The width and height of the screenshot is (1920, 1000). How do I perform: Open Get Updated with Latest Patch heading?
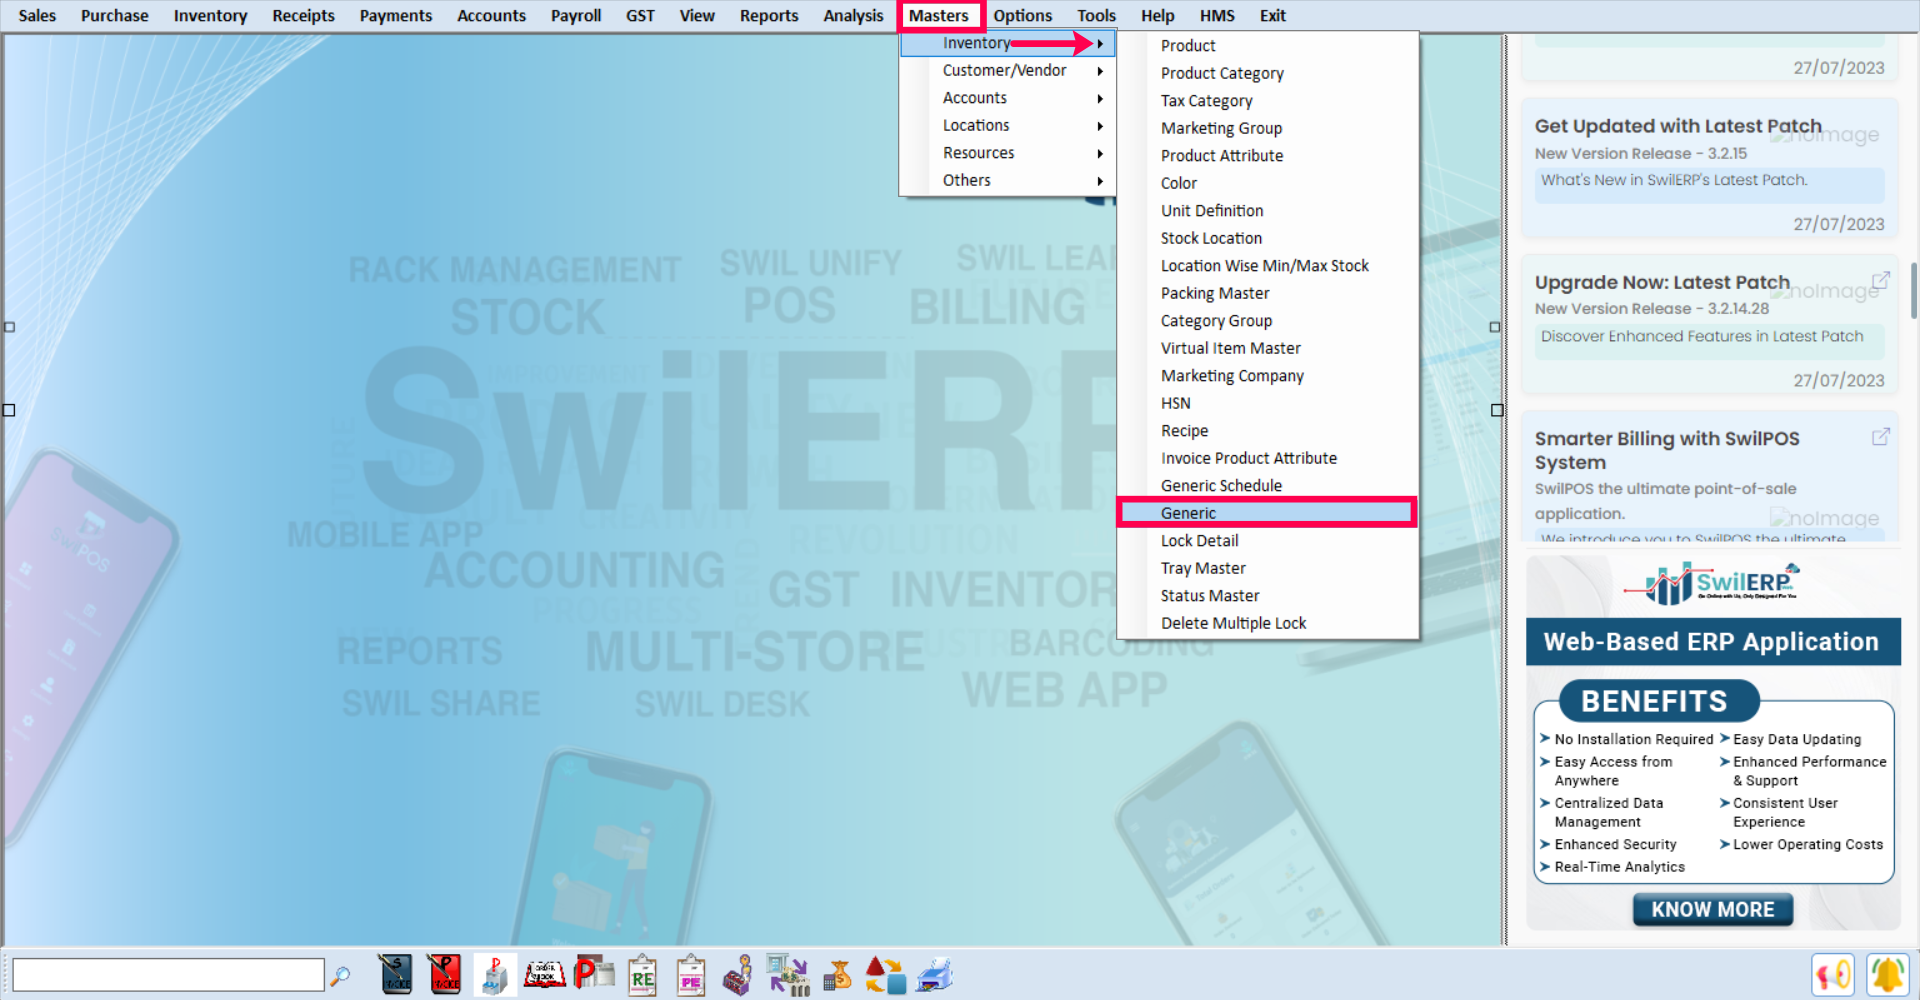coord(1678,126)
